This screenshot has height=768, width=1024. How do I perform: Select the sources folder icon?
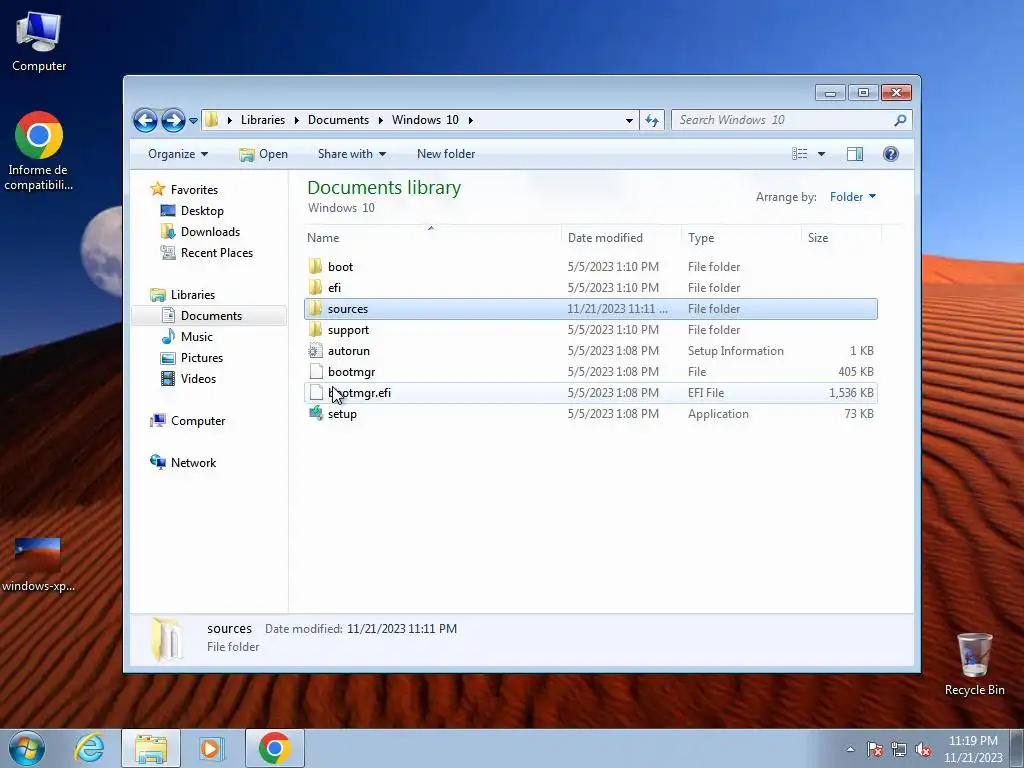(x=315, y=309)
